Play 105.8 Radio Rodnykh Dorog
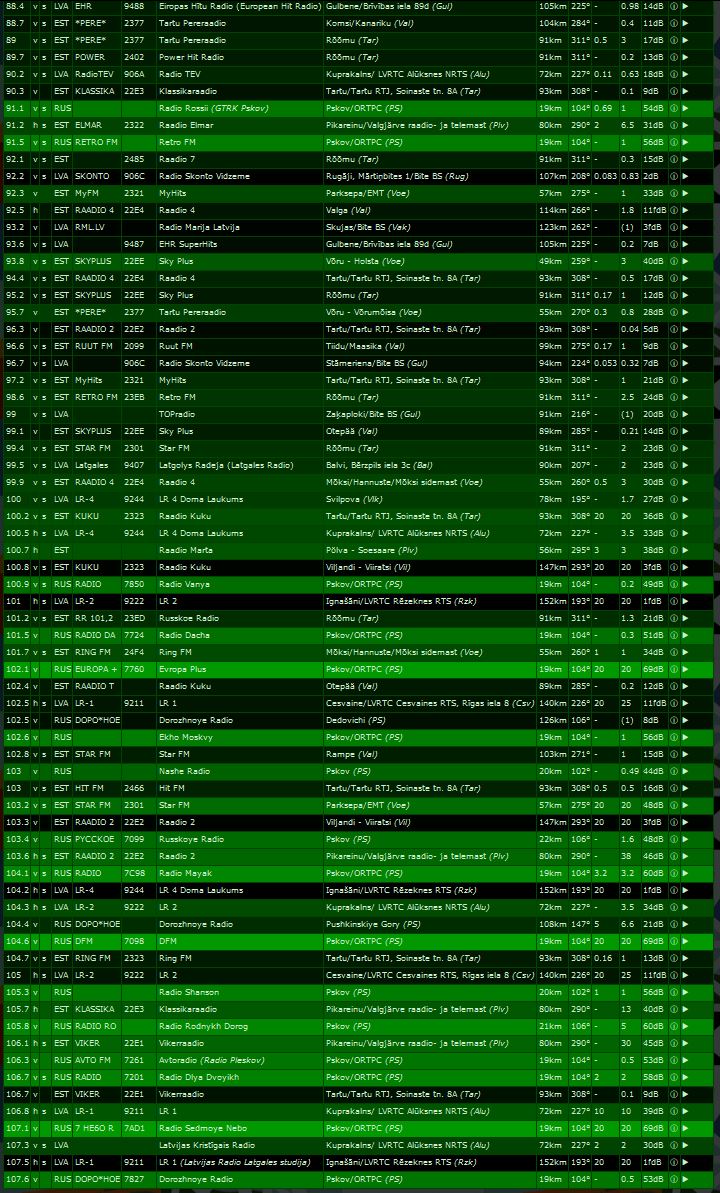 click(x=686, y=1026)
